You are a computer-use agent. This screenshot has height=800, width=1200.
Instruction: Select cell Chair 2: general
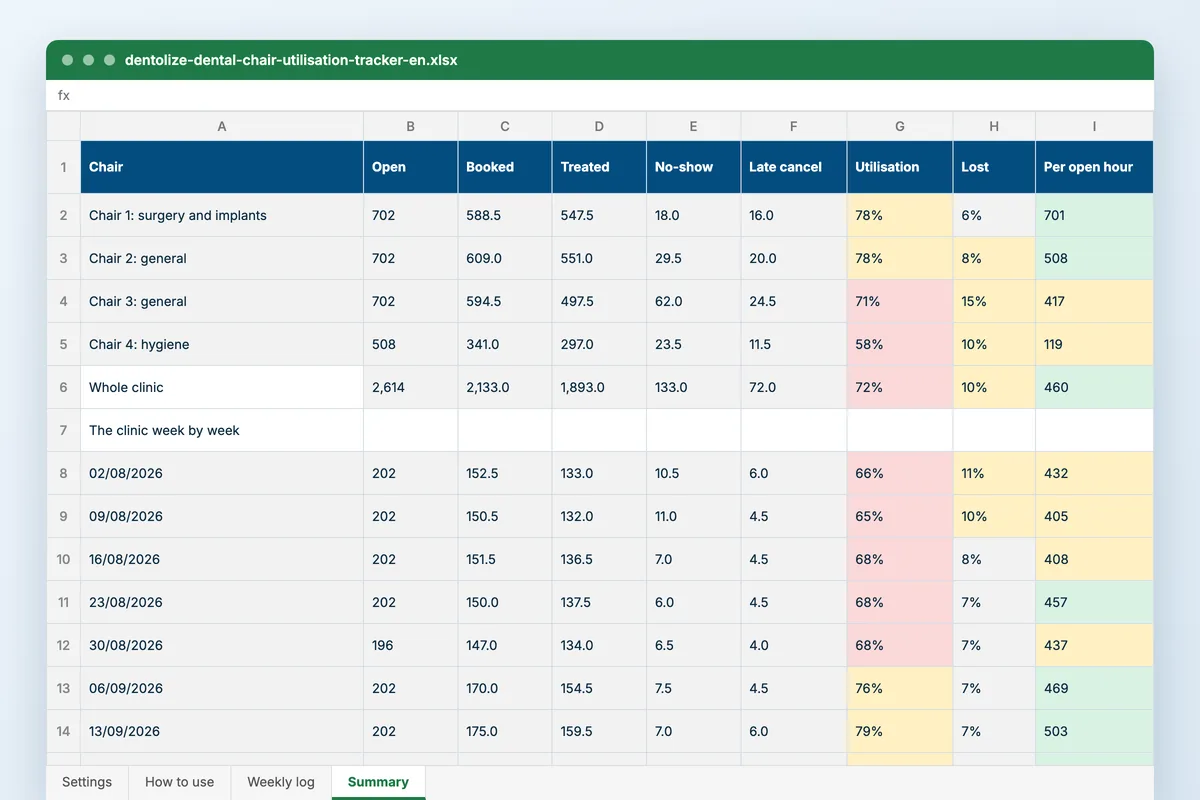click(x=222, y=258)
